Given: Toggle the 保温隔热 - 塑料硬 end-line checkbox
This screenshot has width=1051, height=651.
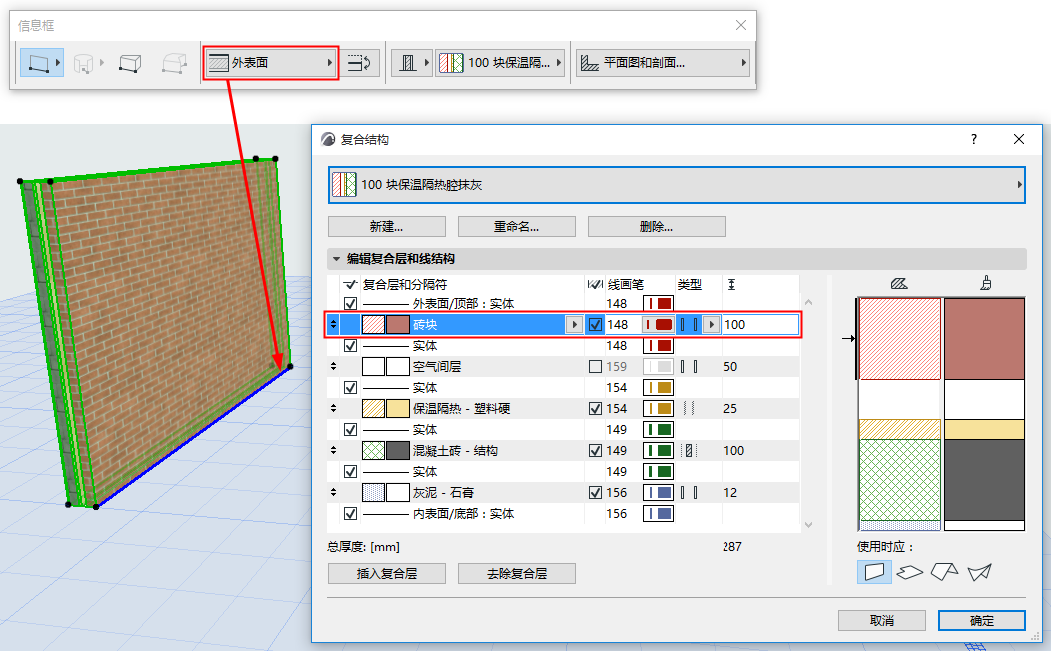Looking at the screenshot, I should click(595, 408).
